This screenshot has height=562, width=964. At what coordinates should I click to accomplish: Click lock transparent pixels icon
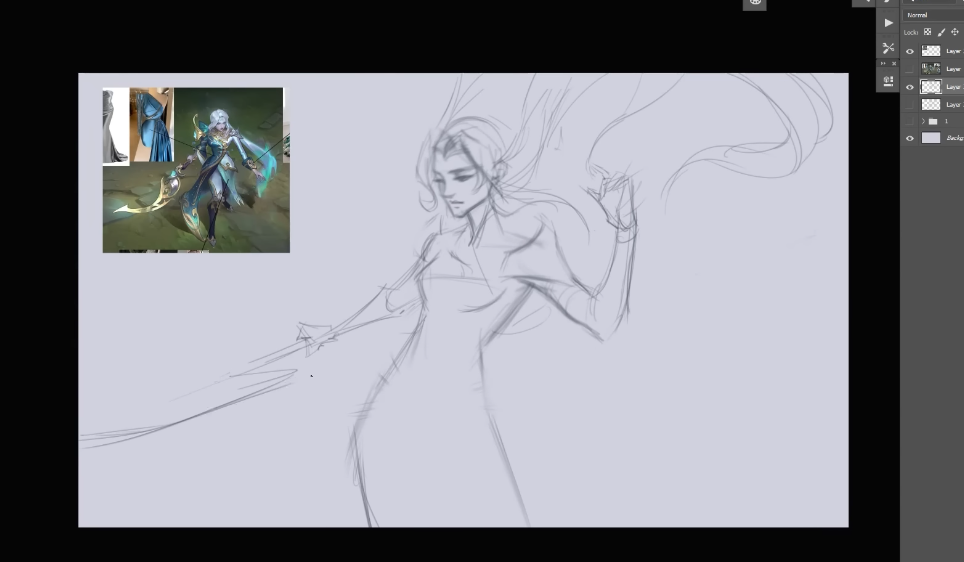[x=927, y=32]
